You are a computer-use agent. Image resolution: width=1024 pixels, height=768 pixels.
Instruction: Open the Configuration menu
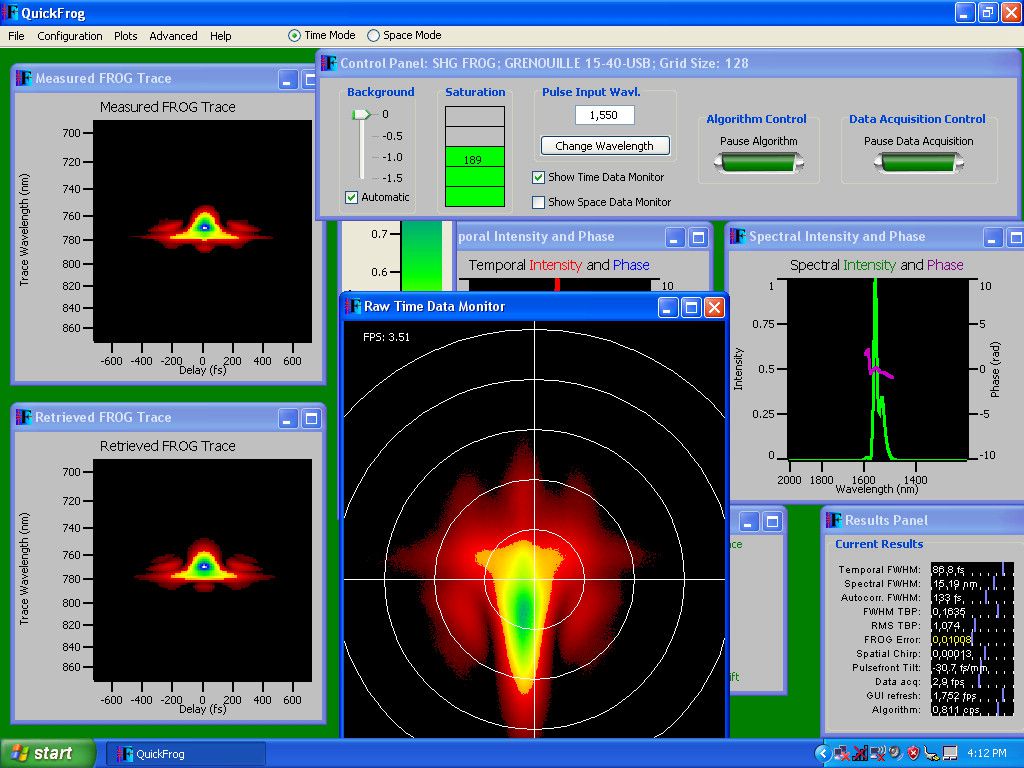pyautogui.click(x=70, y=36)
